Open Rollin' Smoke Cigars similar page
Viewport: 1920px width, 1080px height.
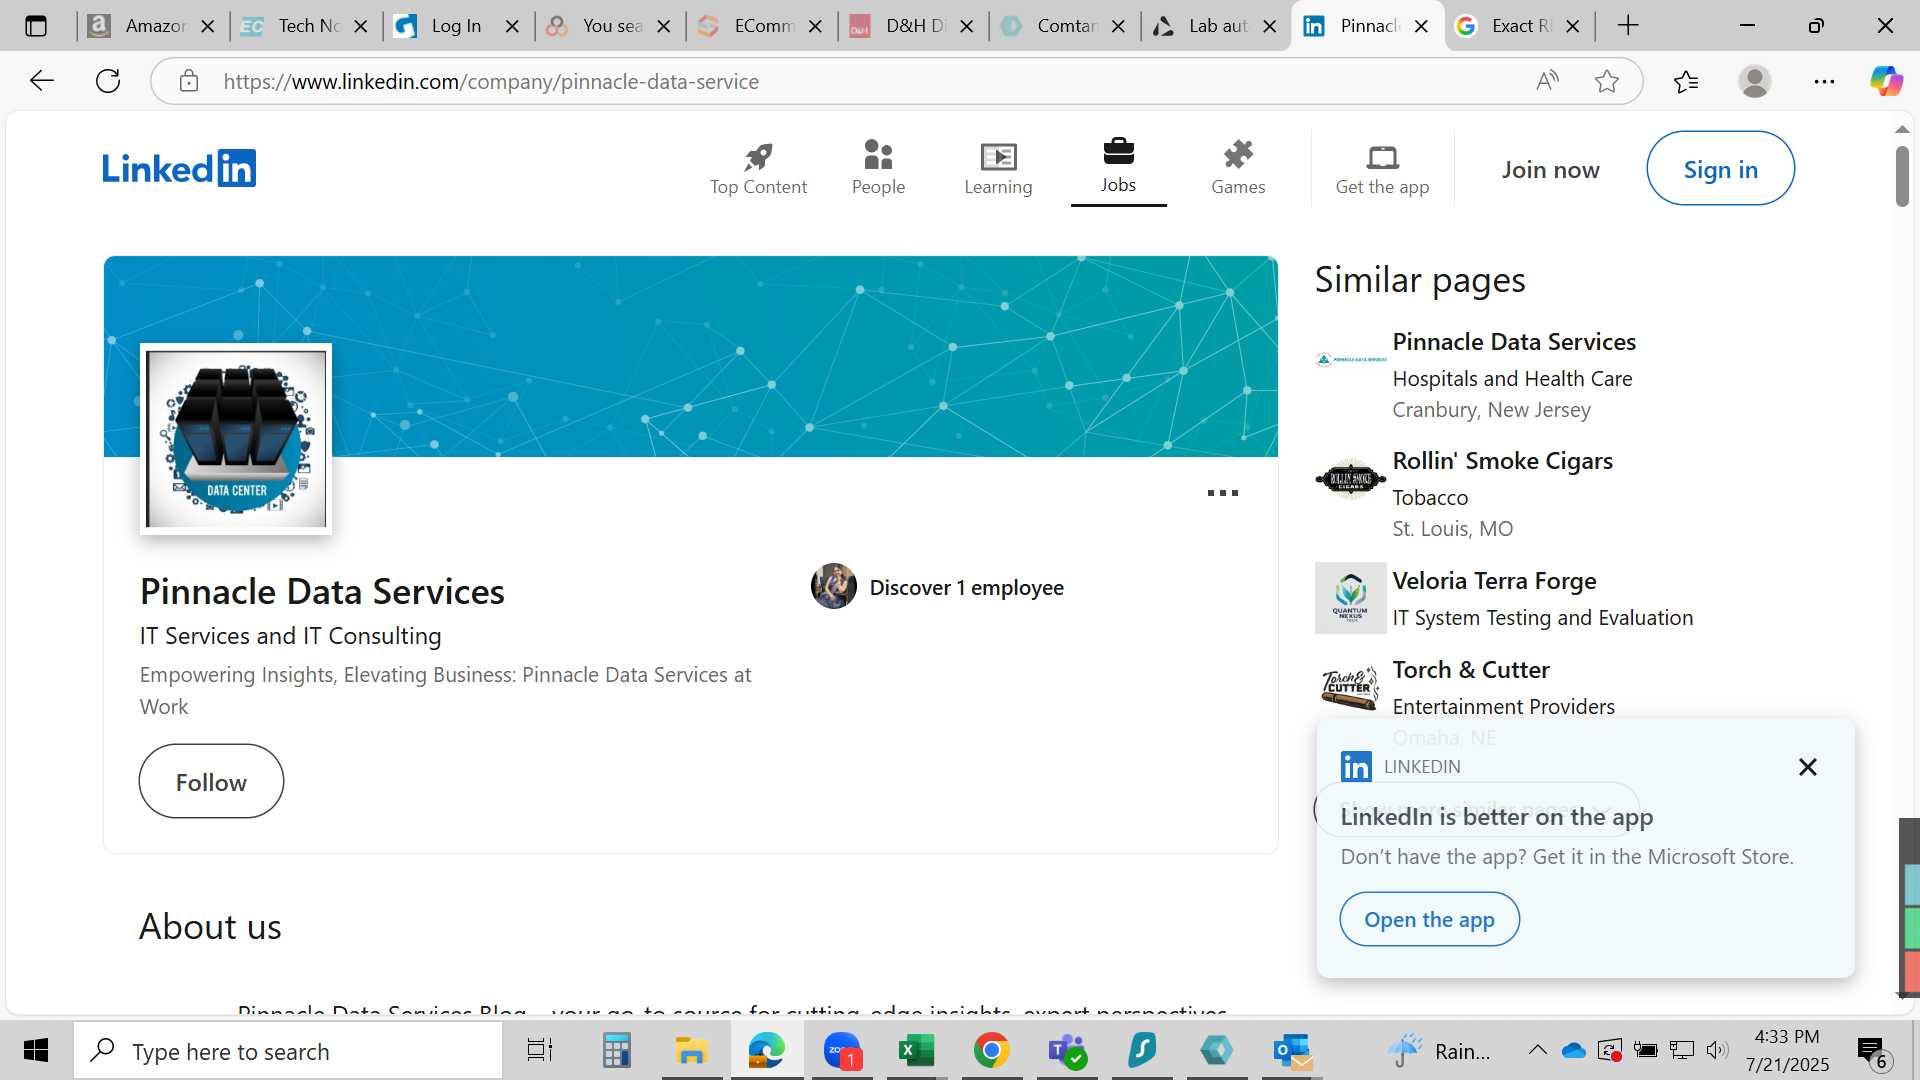1502,461
